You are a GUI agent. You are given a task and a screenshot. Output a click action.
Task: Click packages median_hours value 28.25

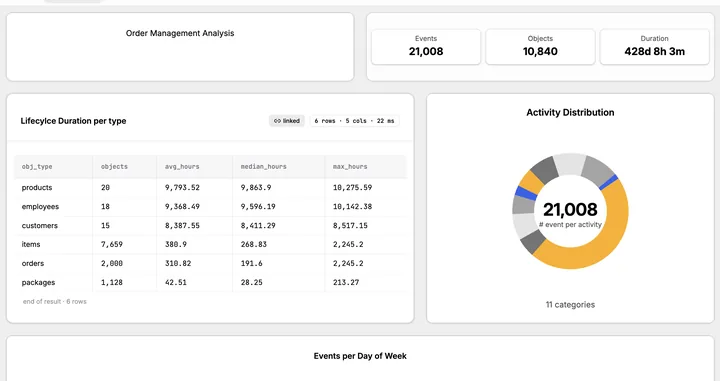[x=252, y=282]
